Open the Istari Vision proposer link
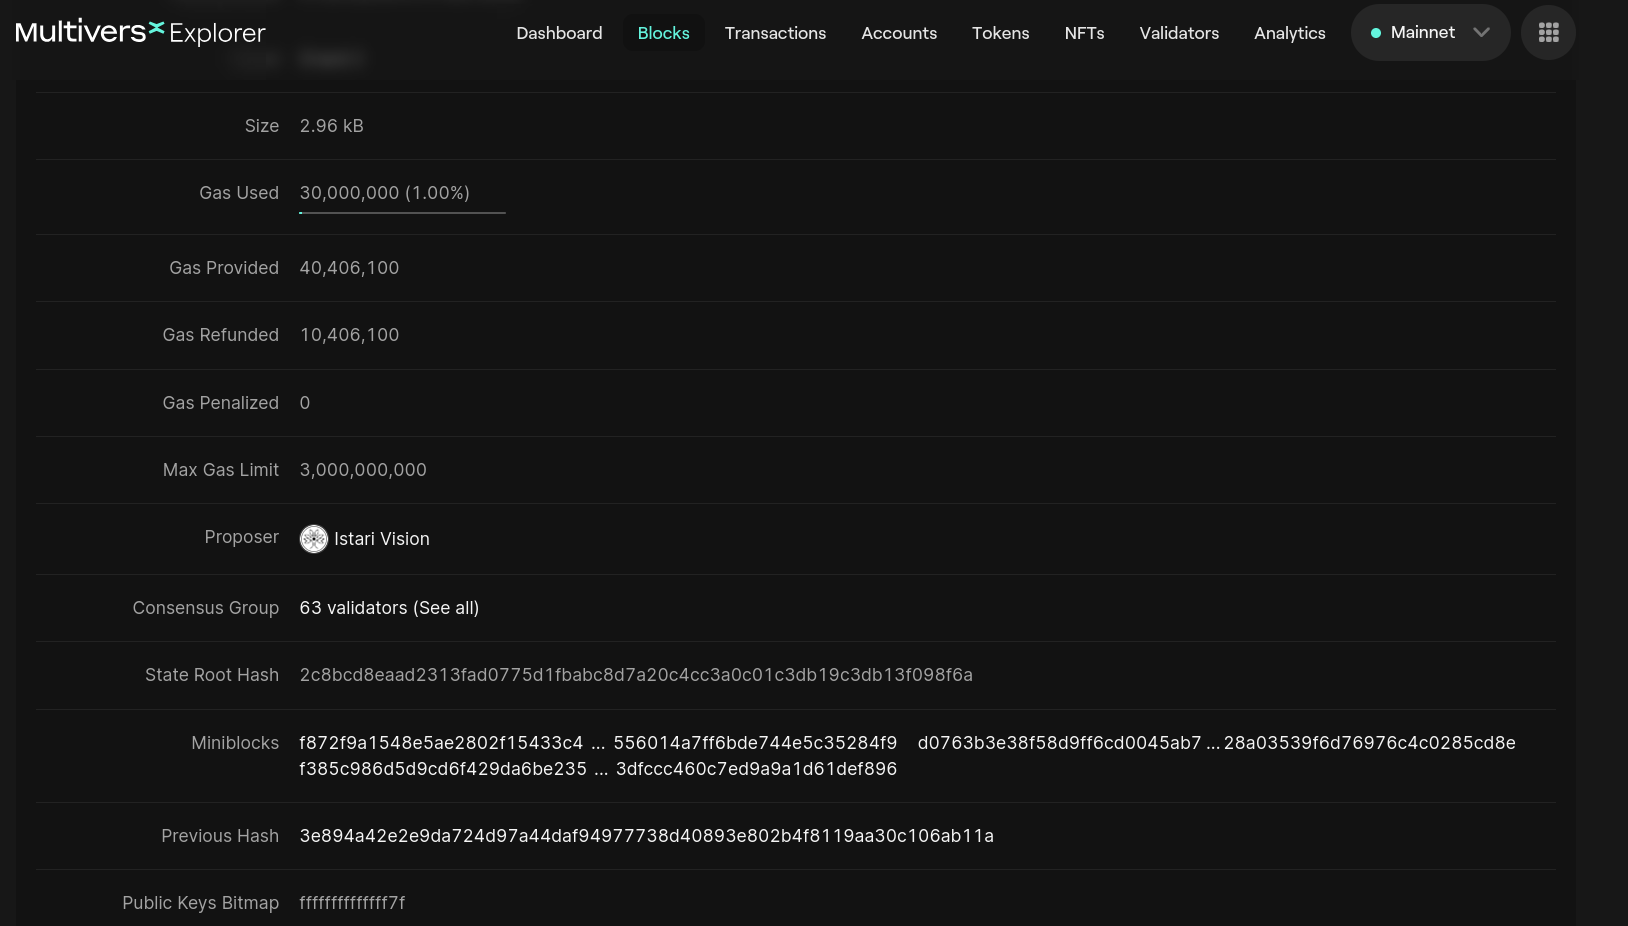This screenshot has height=926, width=1628. [x=381, y=539]
